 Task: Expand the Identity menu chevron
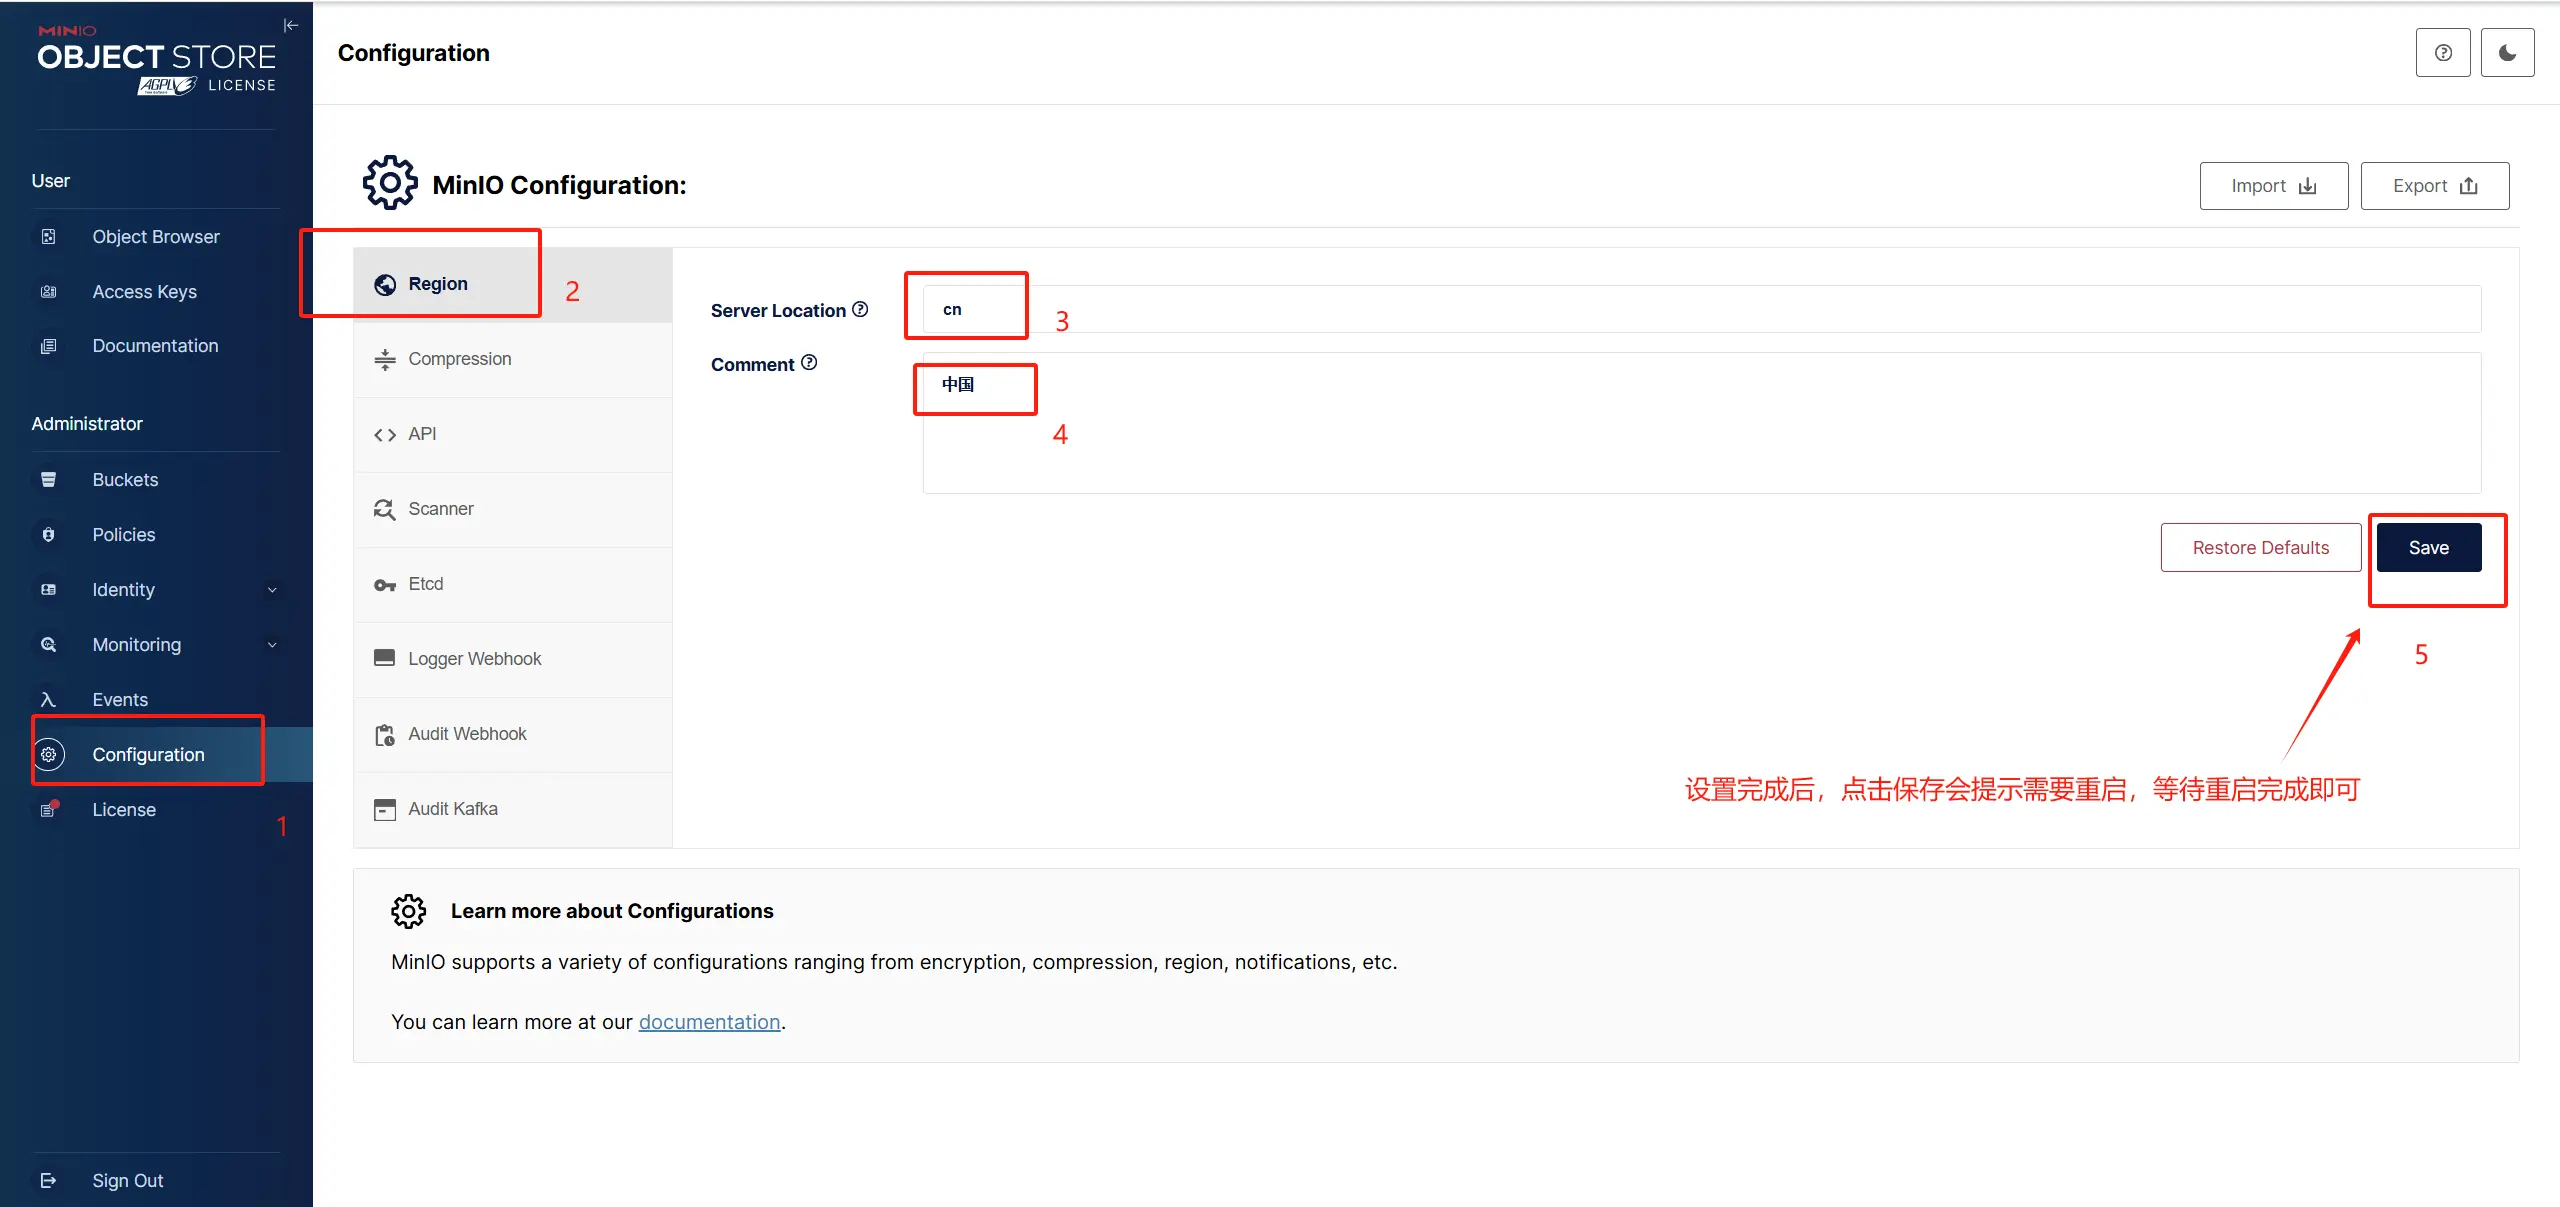tap(272, 590)
